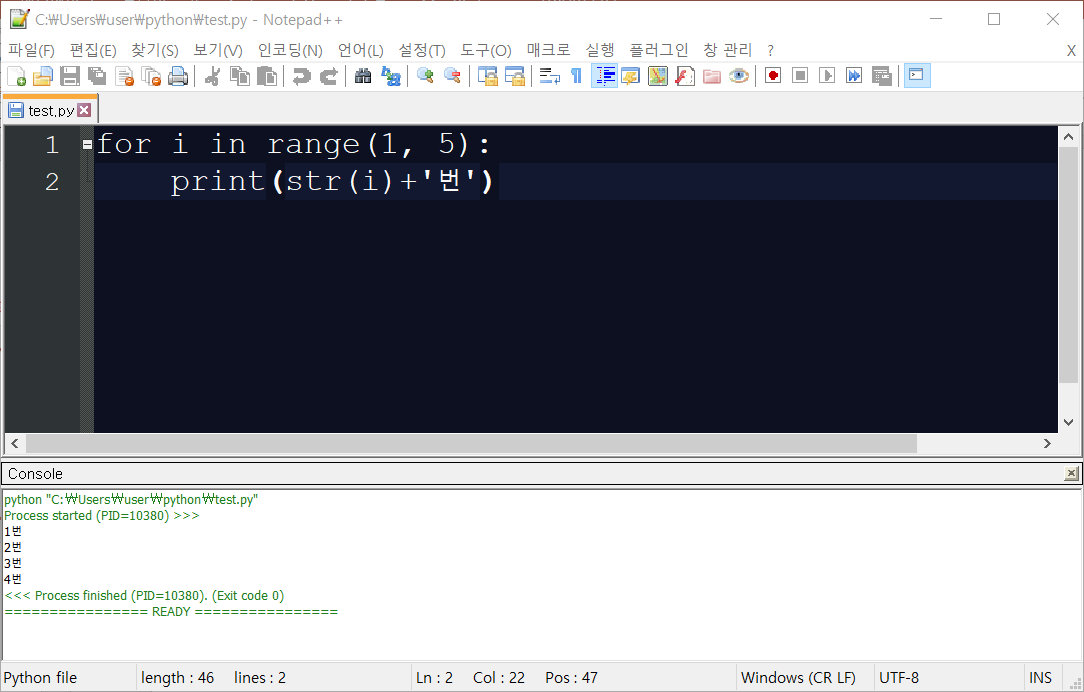Zoom in with magnifier plus icon

click(425, 76)
